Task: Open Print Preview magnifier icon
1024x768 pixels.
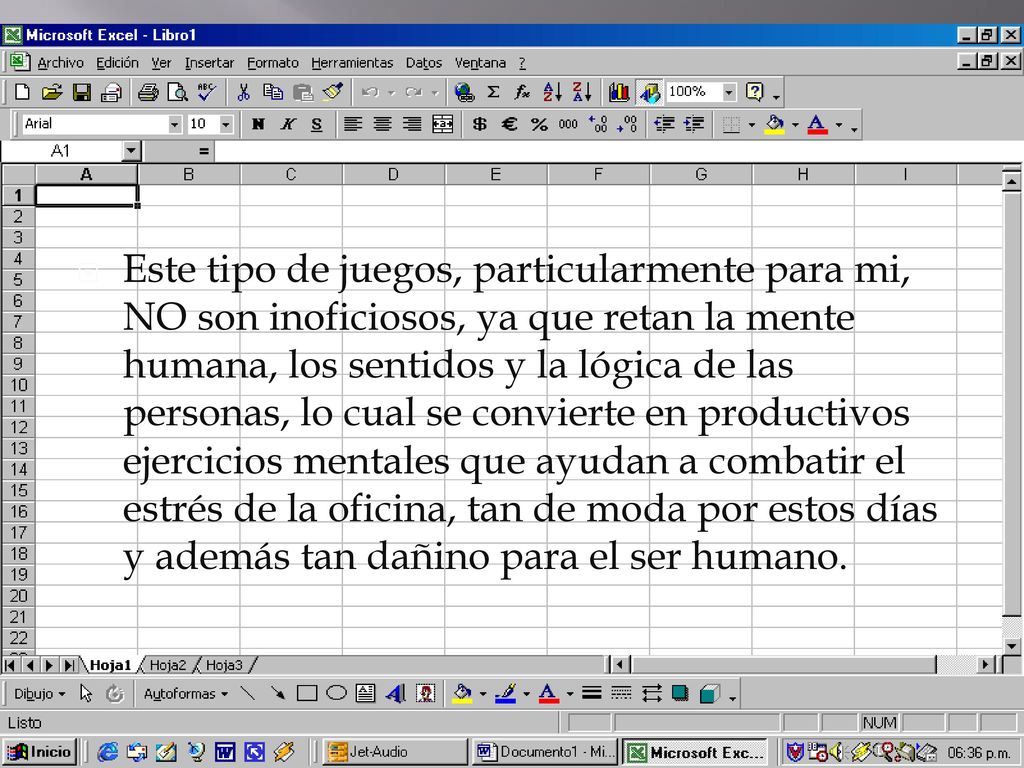Action: [177, 92]
